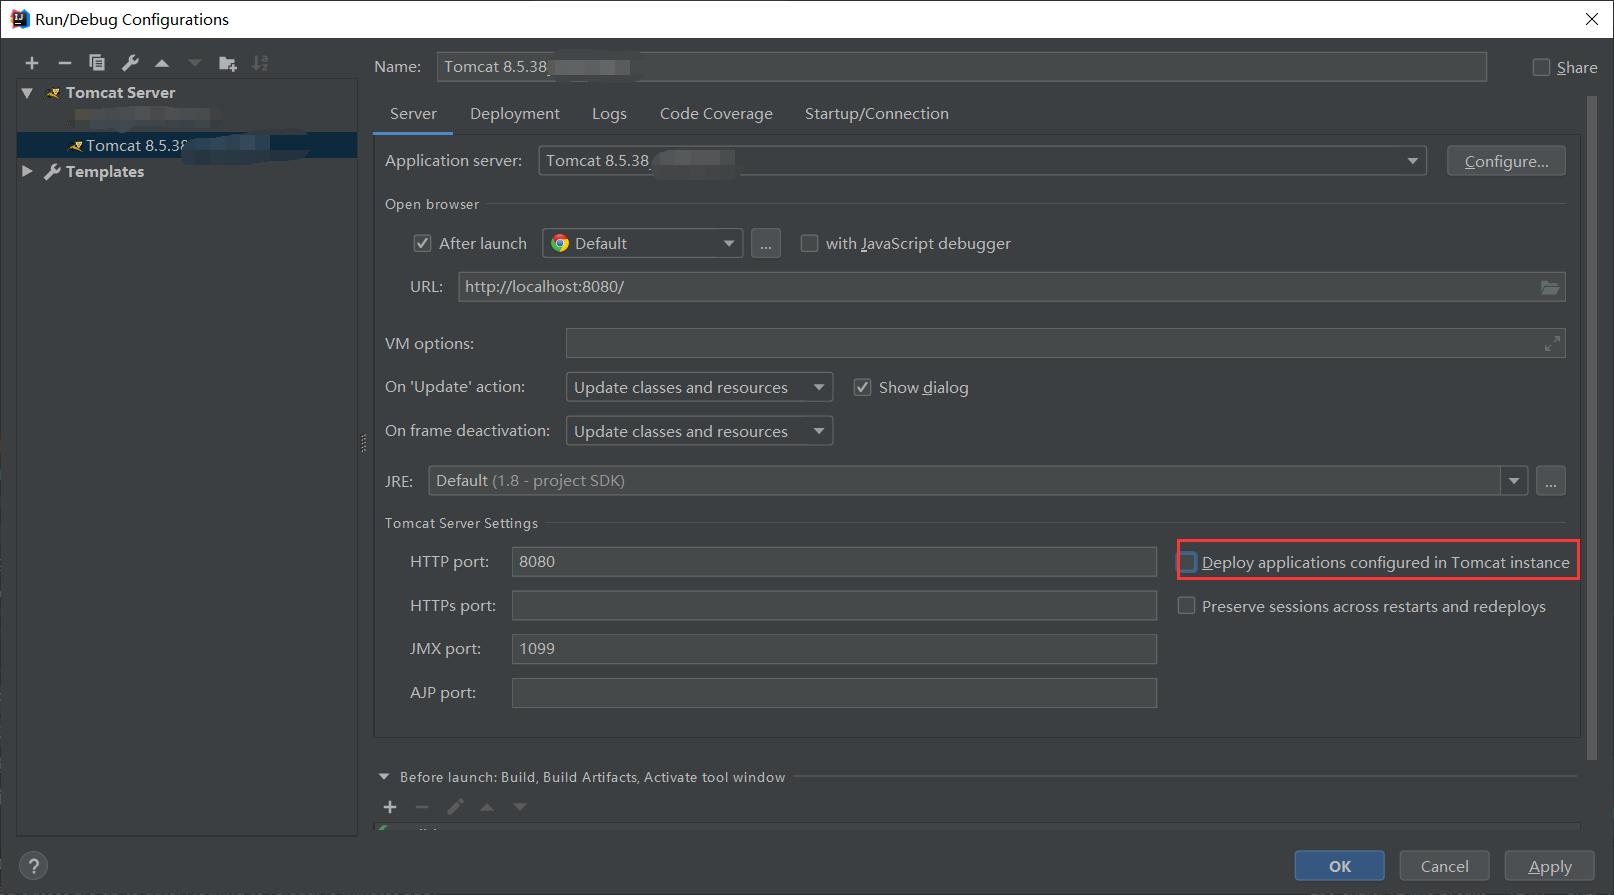Copy the selected configuration
This screenshot has height=895, width=1614.
click(x=97, y=63)
